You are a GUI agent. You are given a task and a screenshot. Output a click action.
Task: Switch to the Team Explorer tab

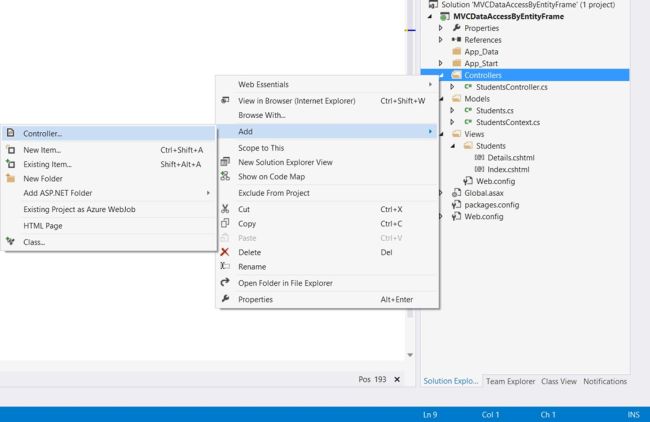[x=510, y=381]
